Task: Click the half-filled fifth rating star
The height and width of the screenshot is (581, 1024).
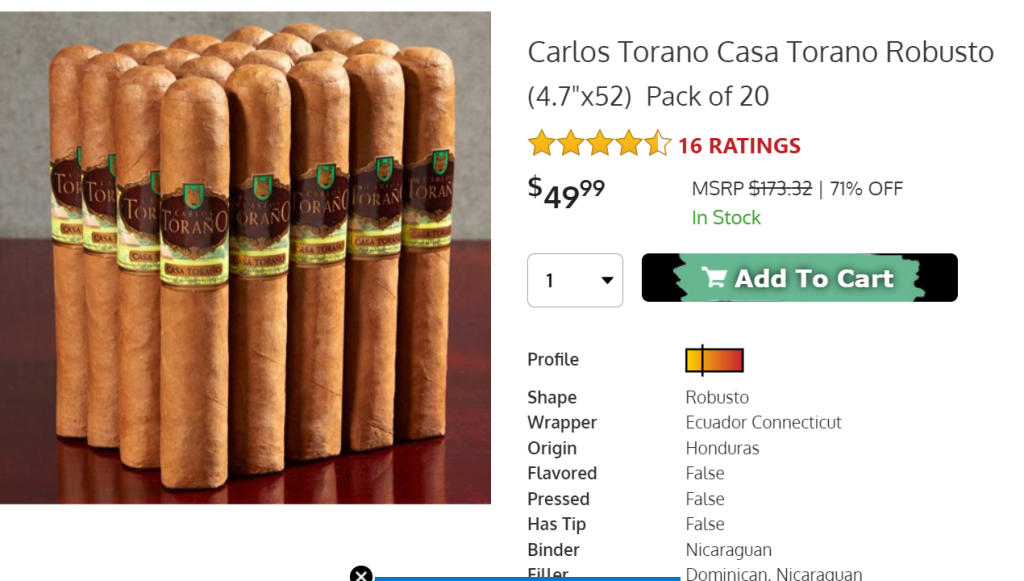Action: tap(658, 143)
